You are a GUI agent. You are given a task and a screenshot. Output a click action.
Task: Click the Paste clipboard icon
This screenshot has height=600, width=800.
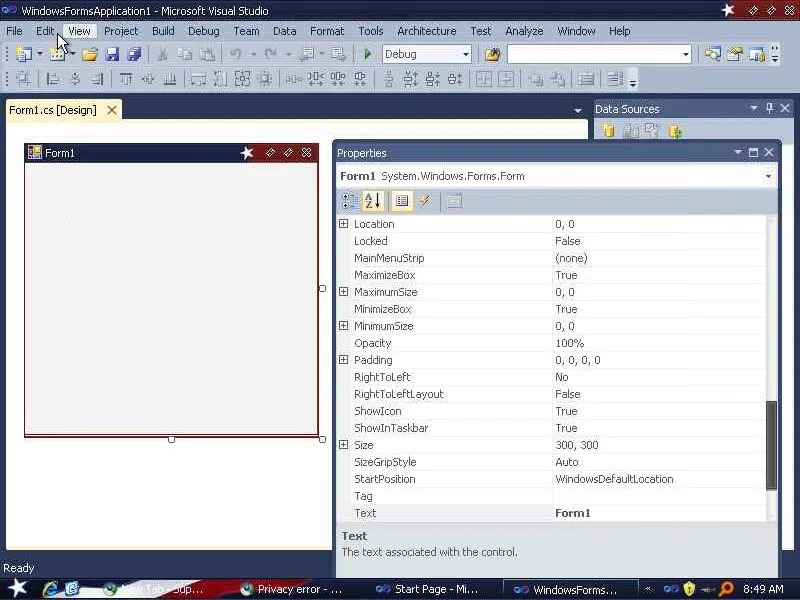pos(207,54)
